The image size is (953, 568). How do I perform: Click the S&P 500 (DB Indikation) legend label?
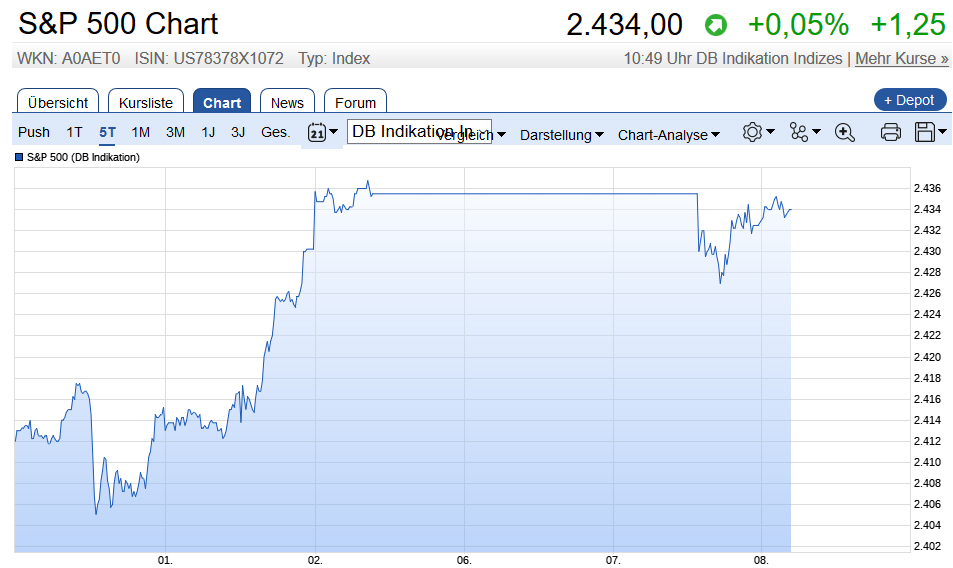tap(83, 157)
